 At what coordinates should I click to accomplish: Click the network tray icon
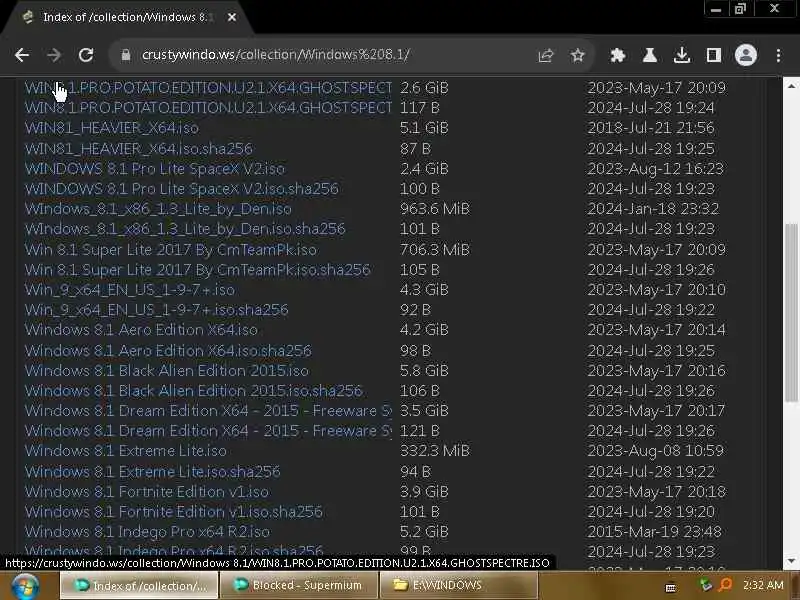pos(706,585)
